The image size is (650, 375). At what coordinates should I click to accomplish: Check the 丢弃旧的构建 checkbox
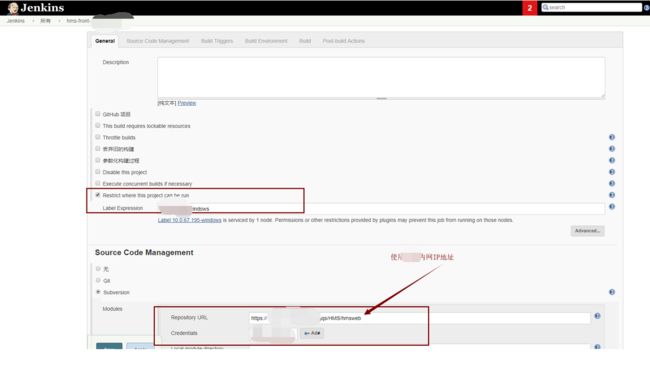(x=98, y=148)
